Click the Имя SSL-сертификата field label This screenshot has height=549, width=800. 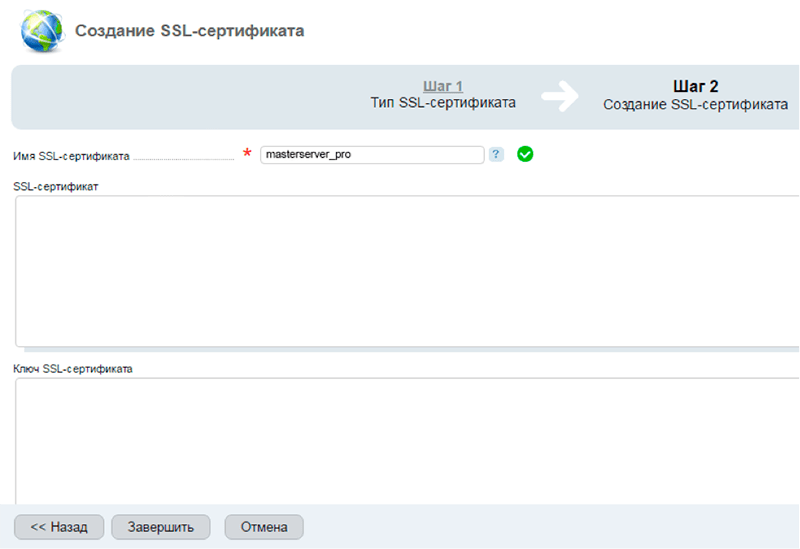[x=71, y=156]
